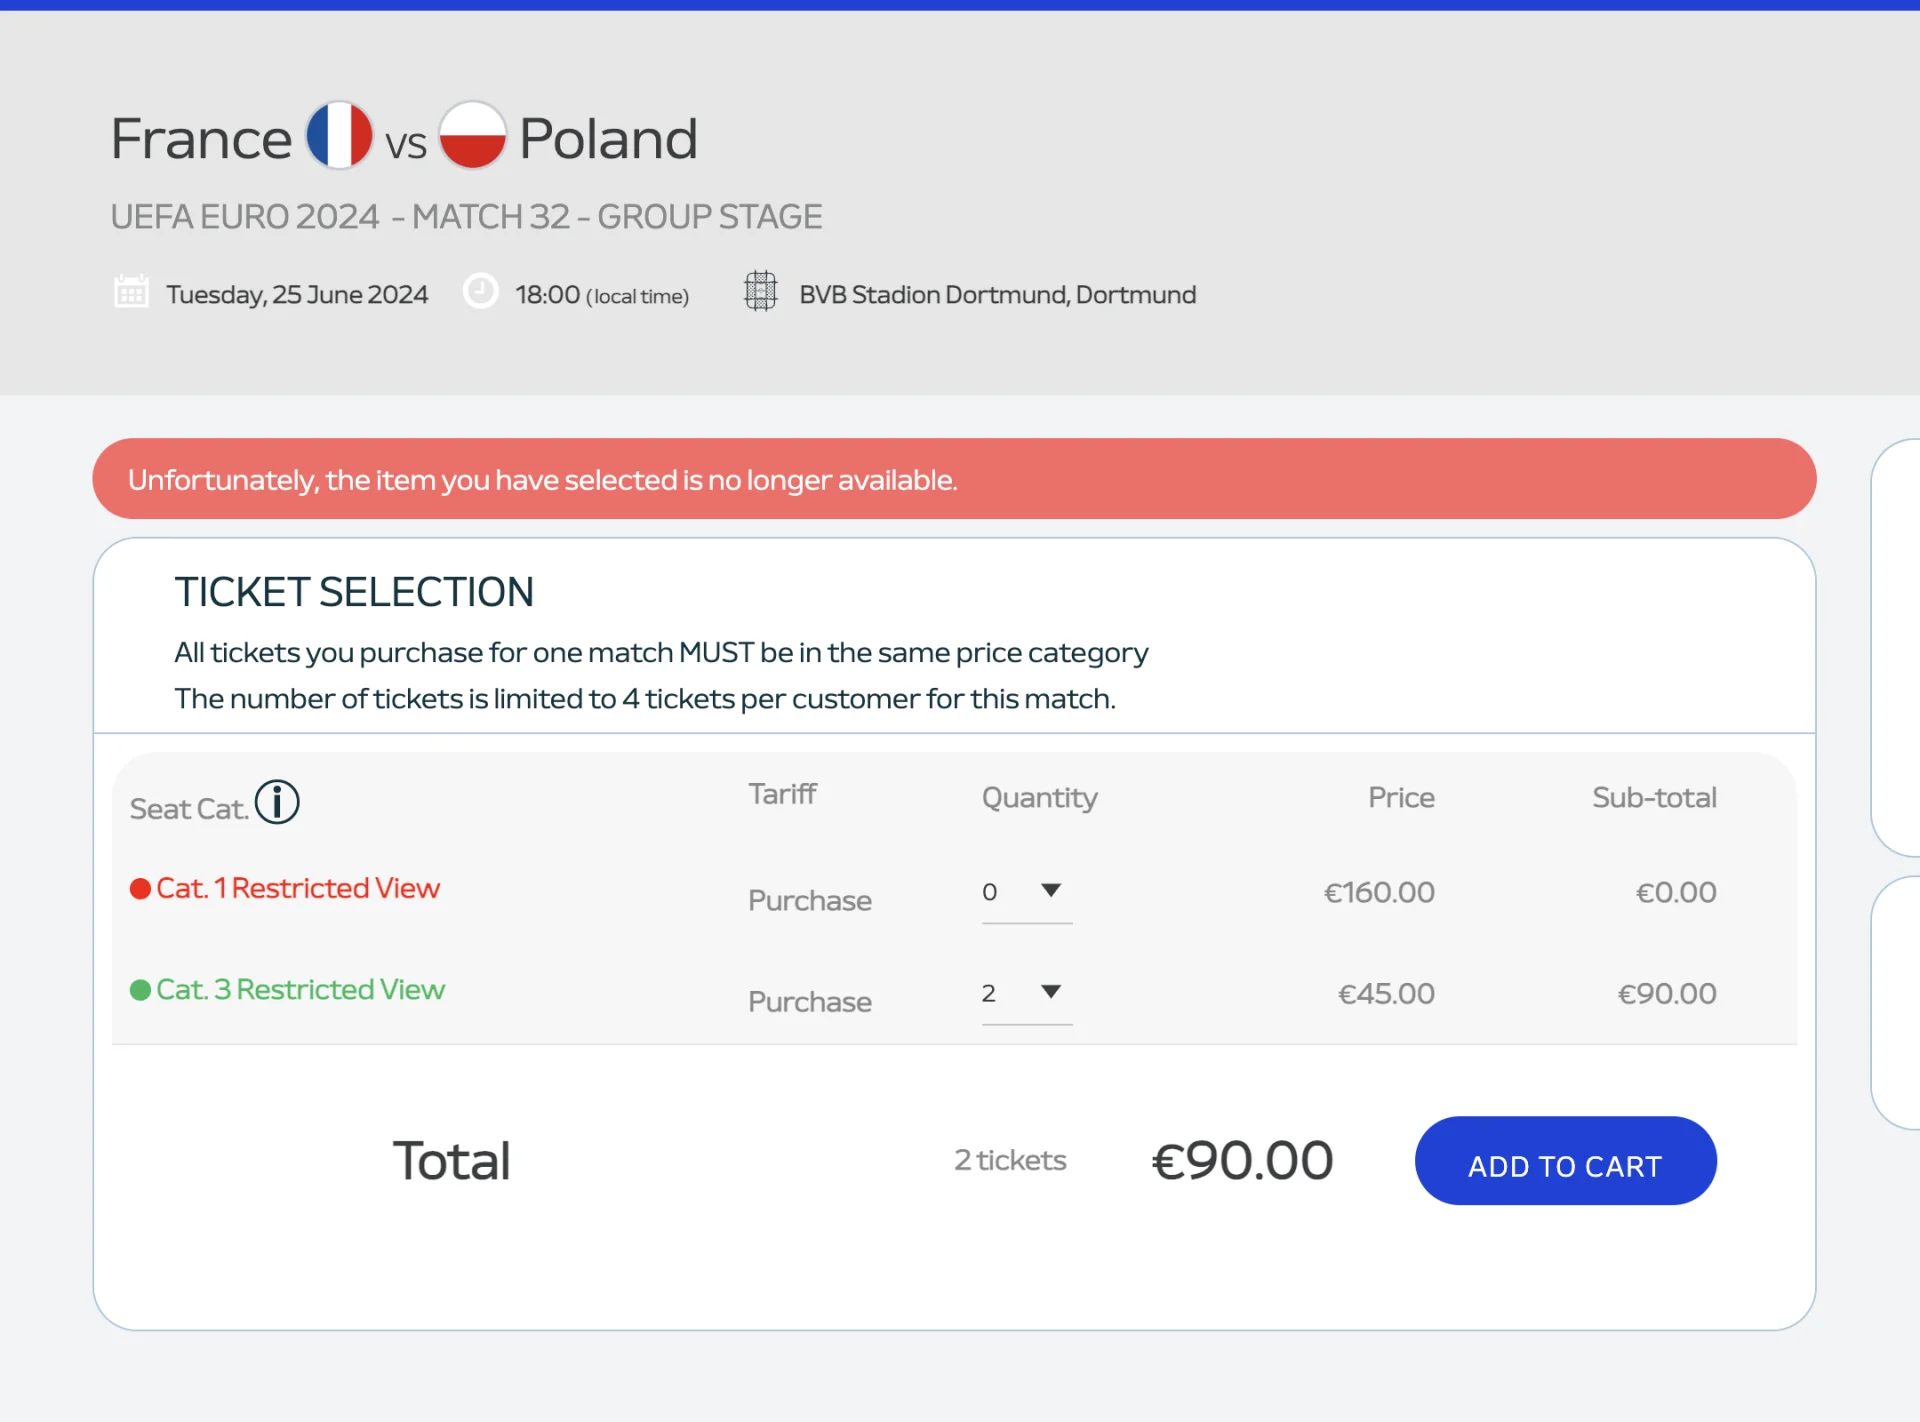
Task: Click the France flag icon
Action: coord(340,135)
